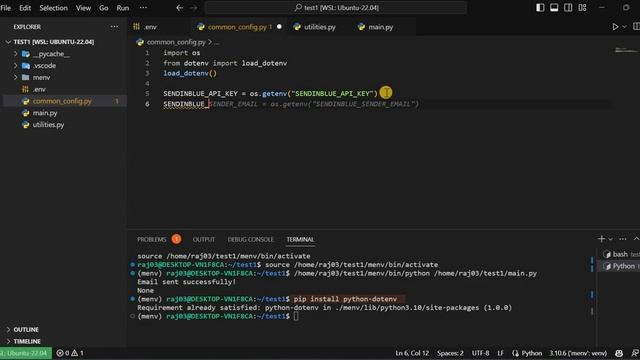Open the Edit menu
The width and height of the screenshot is (640, 360).
point(25,8)
